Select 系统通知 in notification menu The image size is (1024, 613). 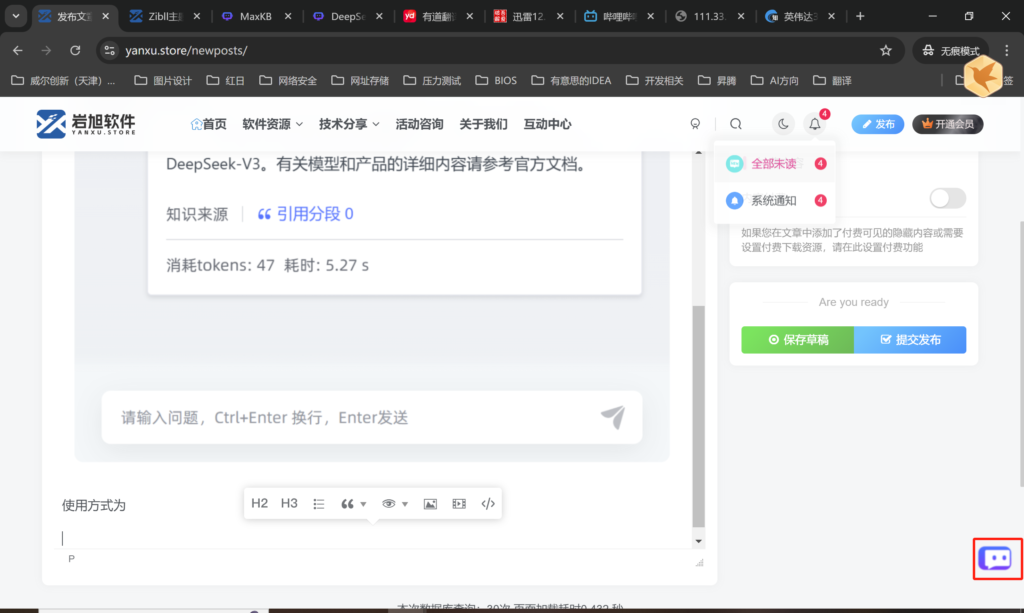[773, 200]
